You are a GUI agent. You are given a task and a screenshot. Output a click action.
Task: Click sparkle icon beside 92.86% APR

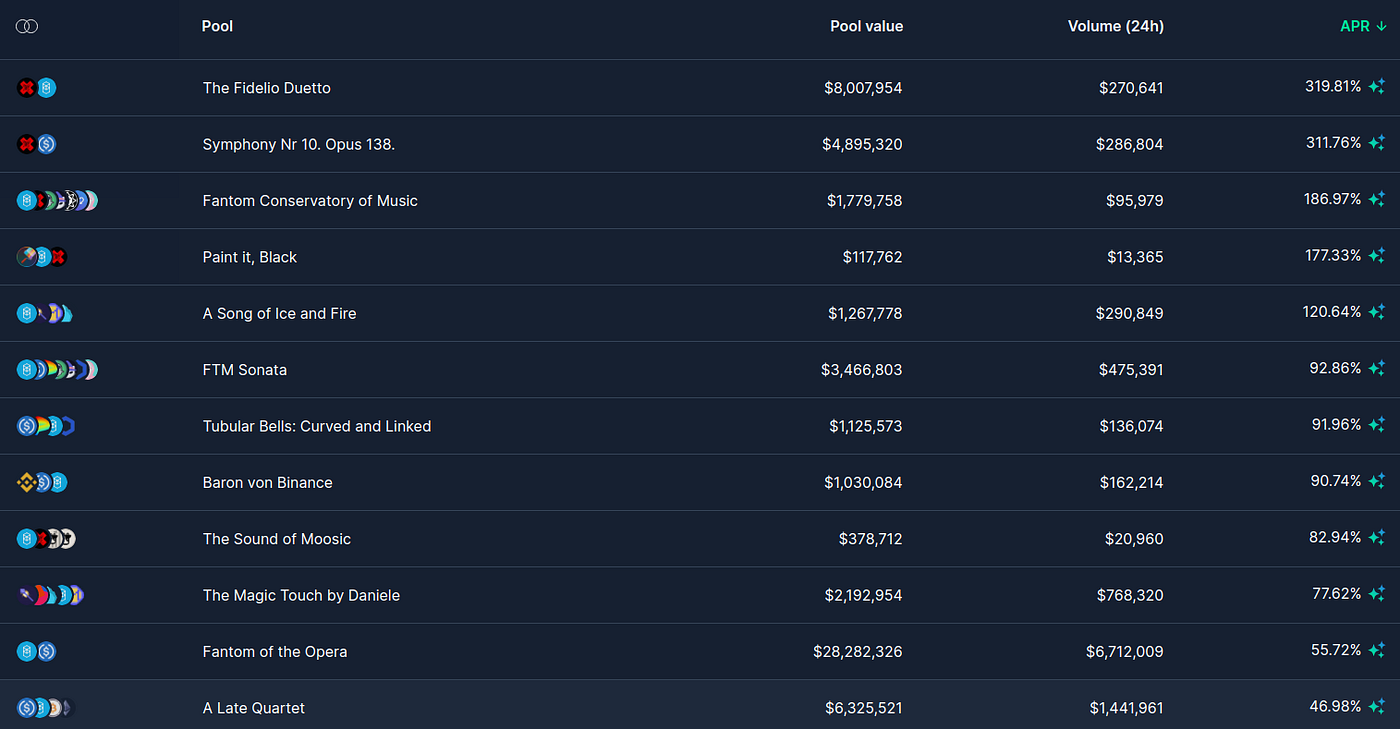pyautogui.click(x=1377, y=370)
